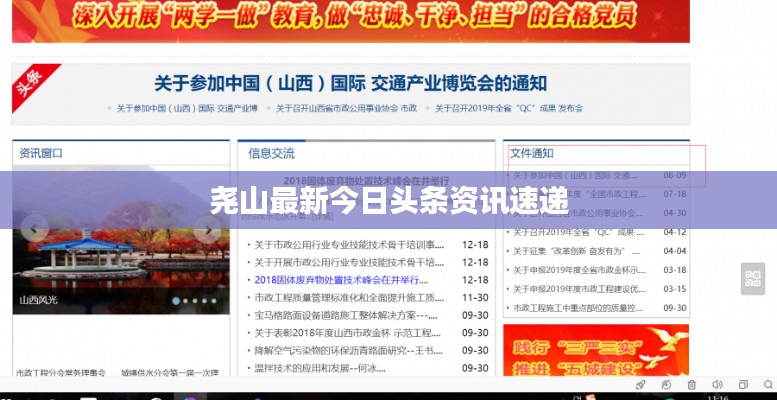The width and height of the screenshot is (777, 400).
Task: Open sub-headline 关于召开山西省市政公用事业协会 市政
Action: pyautogui.click(x=346, y=108)
